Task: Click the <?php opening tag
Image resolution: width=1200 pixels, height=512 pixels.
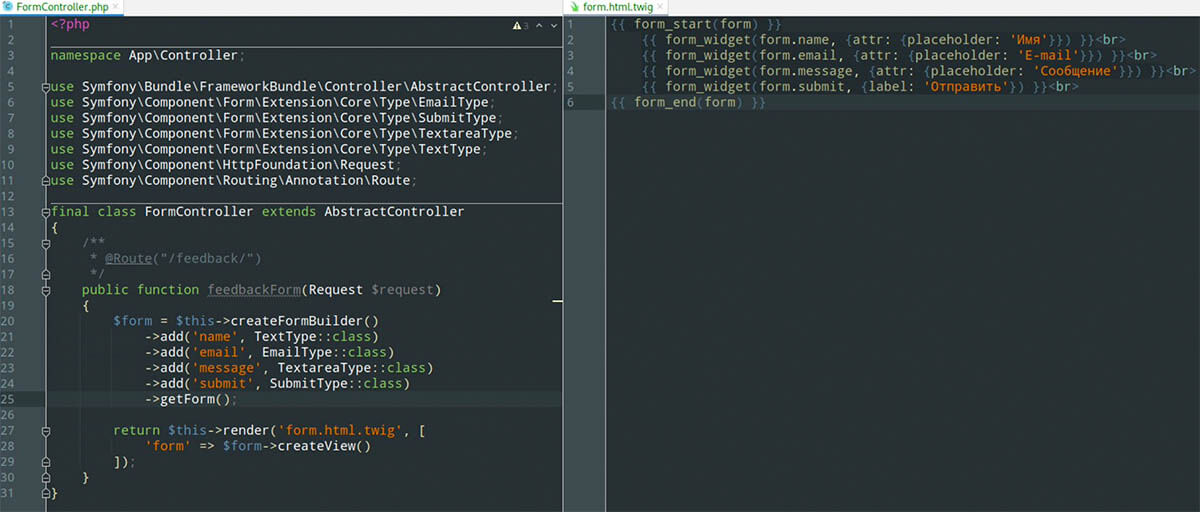Action: click(x=70, y=25)
